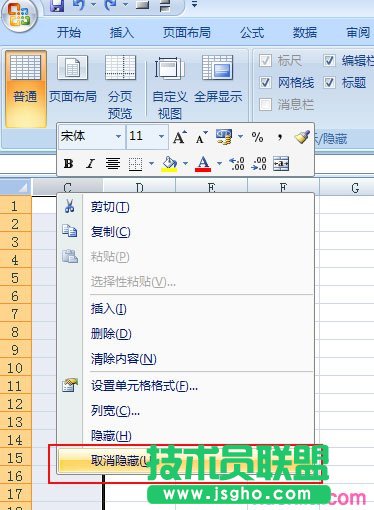Expand the undo history dropdown arrow
The width and height of the screenshot is (374, 510).
coord(94,5)
